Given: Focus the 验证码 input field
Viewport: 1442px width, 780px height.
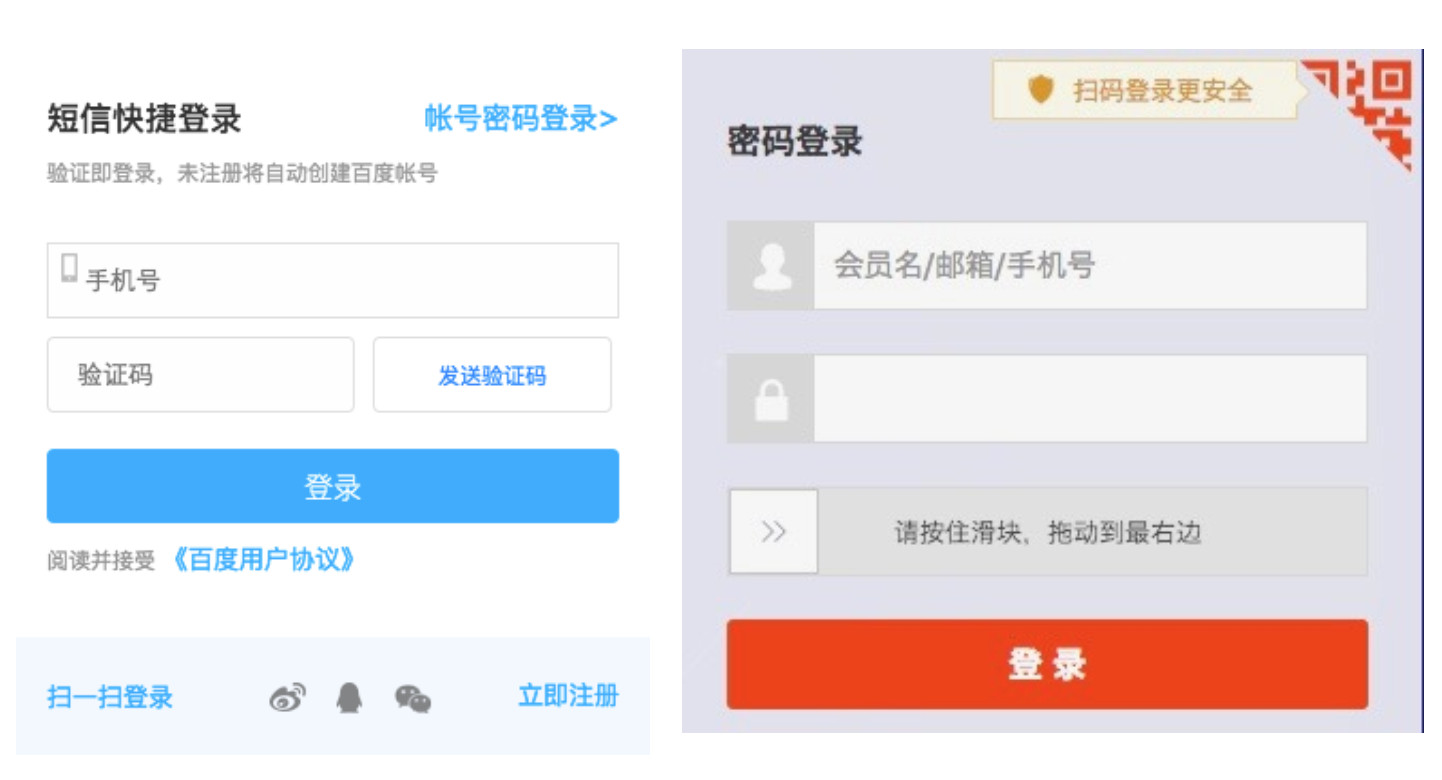Looking at the screenshot, I should (200, 376).
